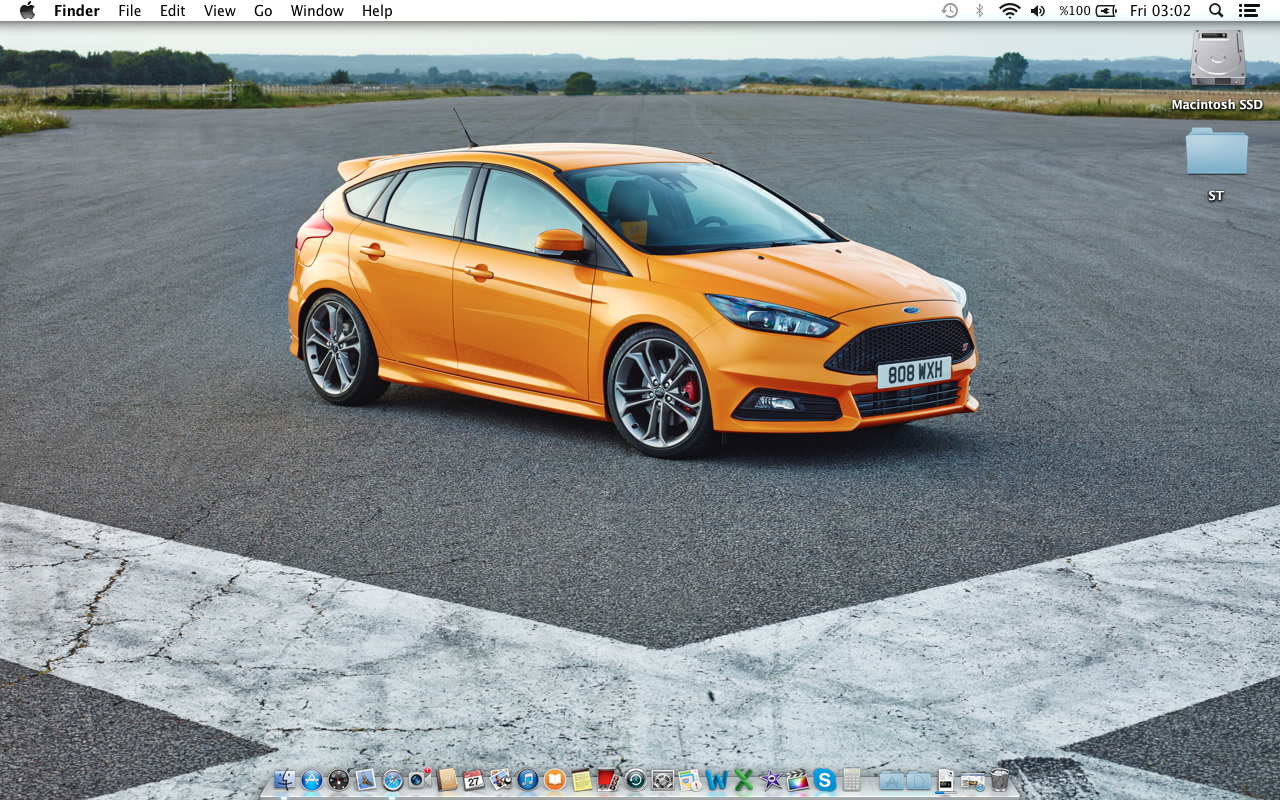The image size is (1280, 800).
Task: Launch Skype from the Dock
Action: [825, 780]
